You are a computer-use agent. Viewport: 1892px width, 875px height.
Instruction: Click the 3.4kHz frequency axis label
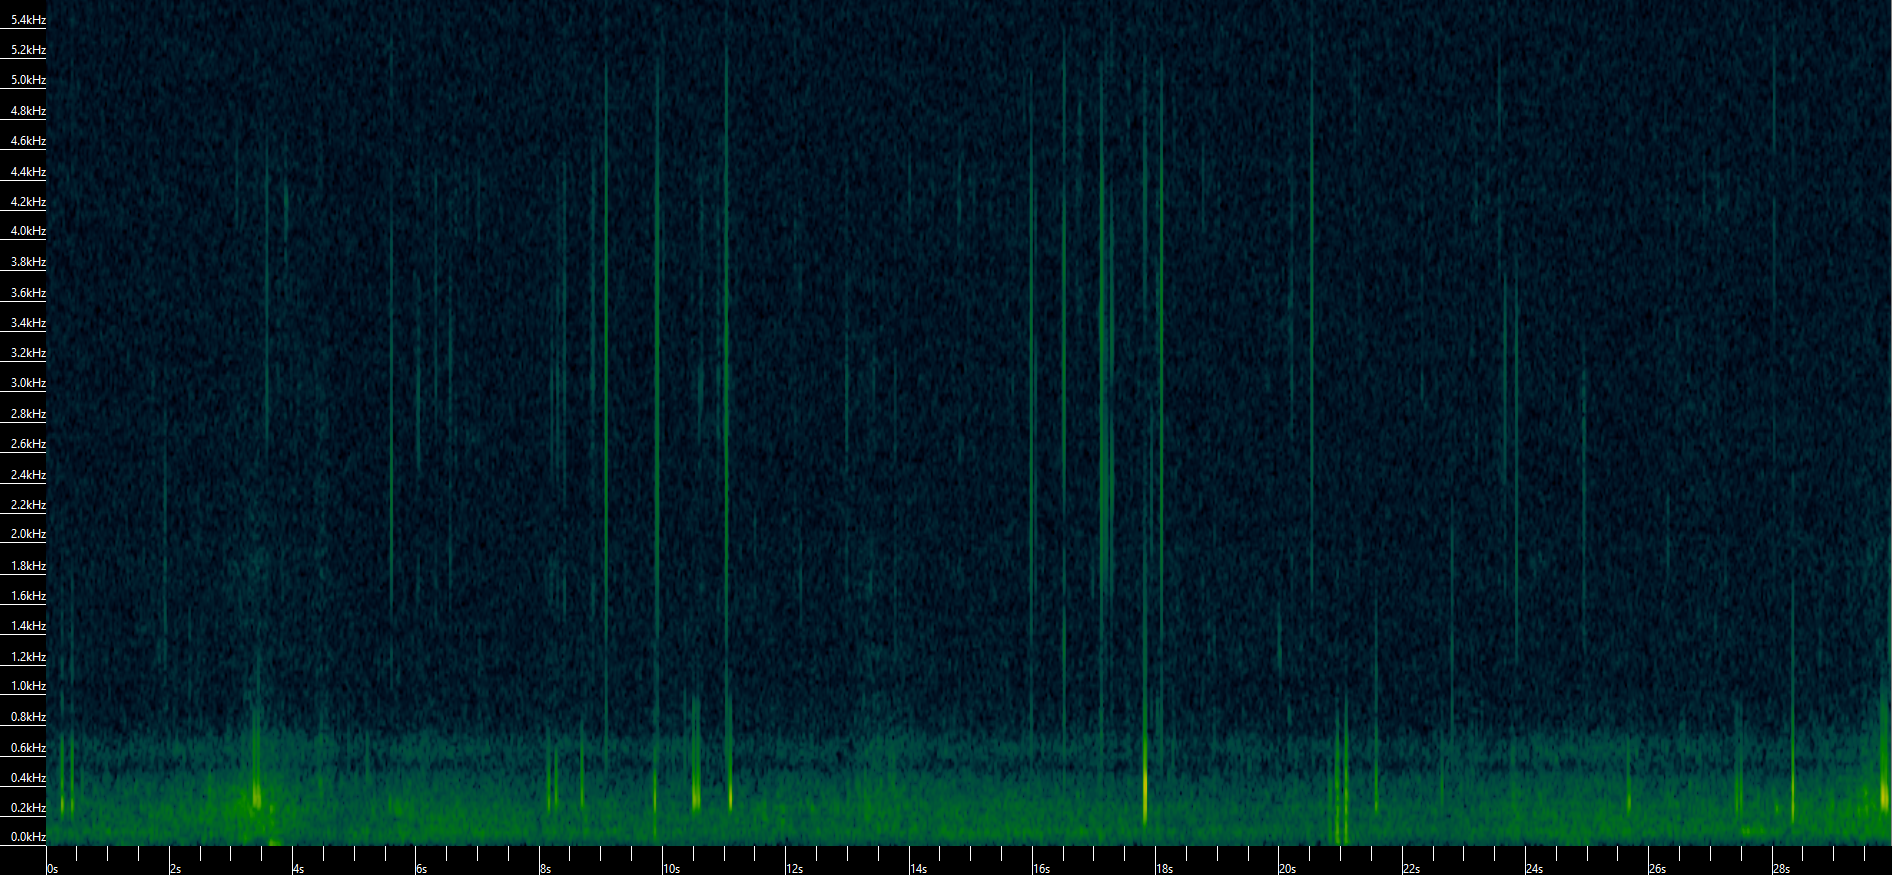point(28,323)
